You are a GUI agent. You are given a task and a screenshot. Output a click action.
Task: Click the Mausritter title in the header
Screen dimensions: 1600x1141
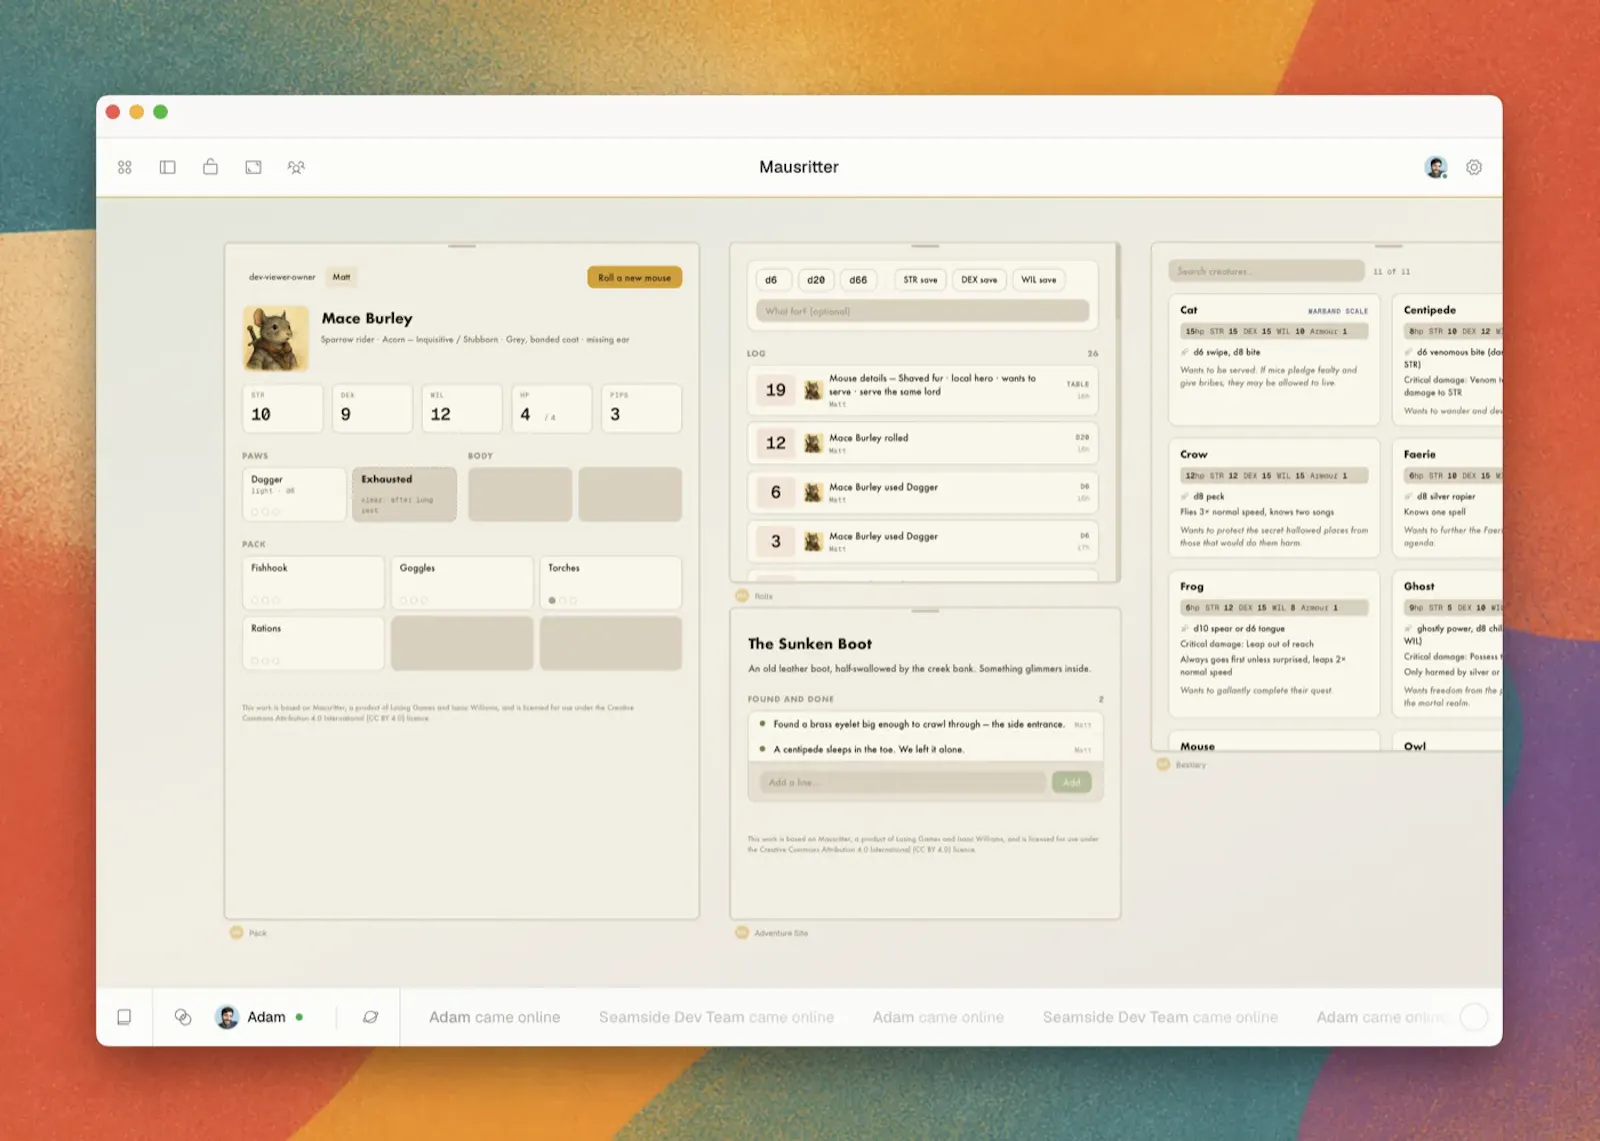point(799,167)
